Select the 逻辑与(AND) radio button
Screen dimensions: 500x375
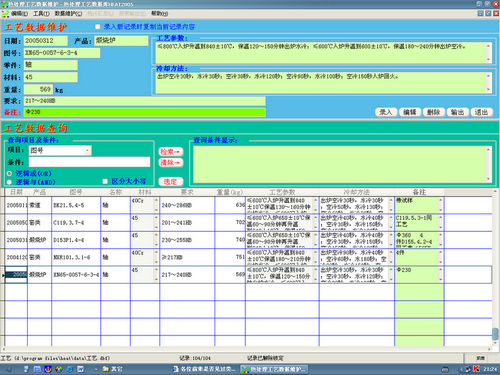coord(9,182)
